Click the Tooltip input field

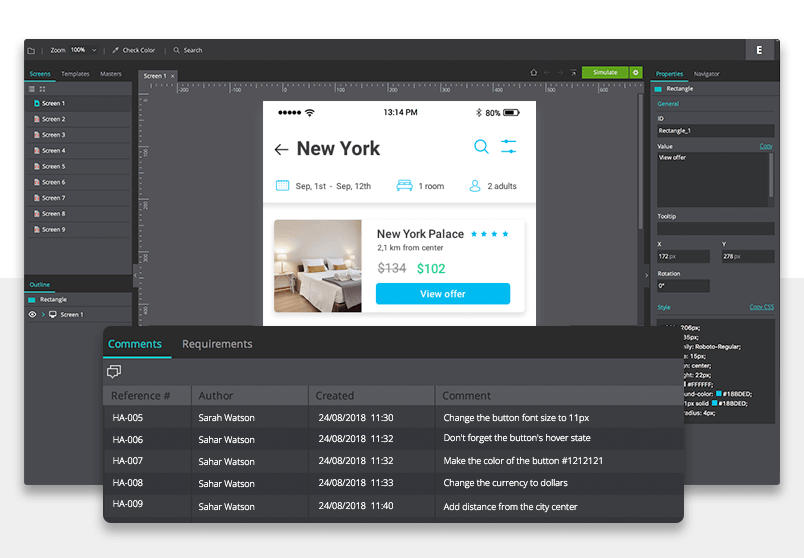715,228
